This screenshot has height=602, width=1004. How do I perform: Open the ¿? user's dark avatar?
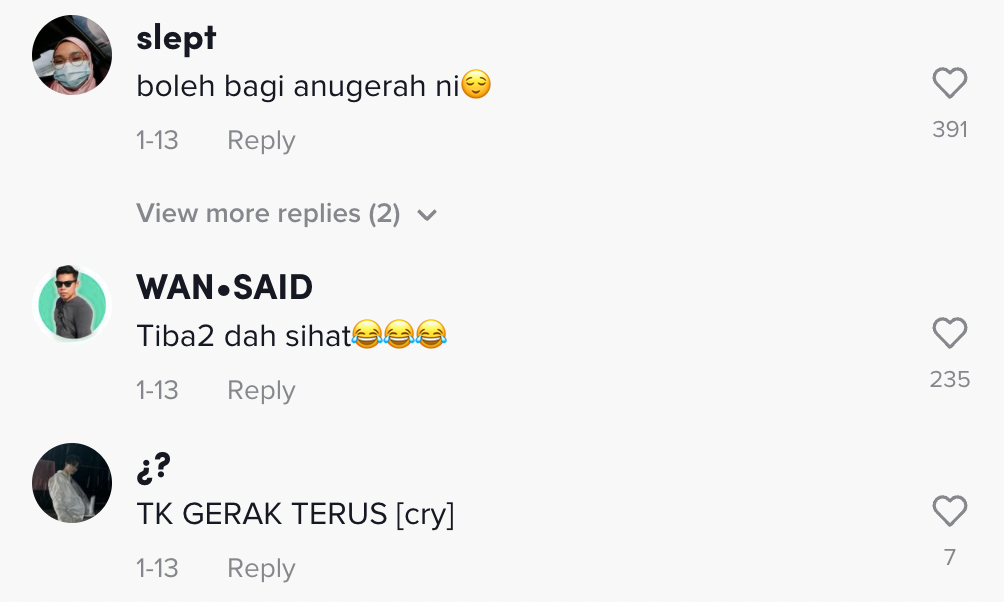tap(72, 483)
